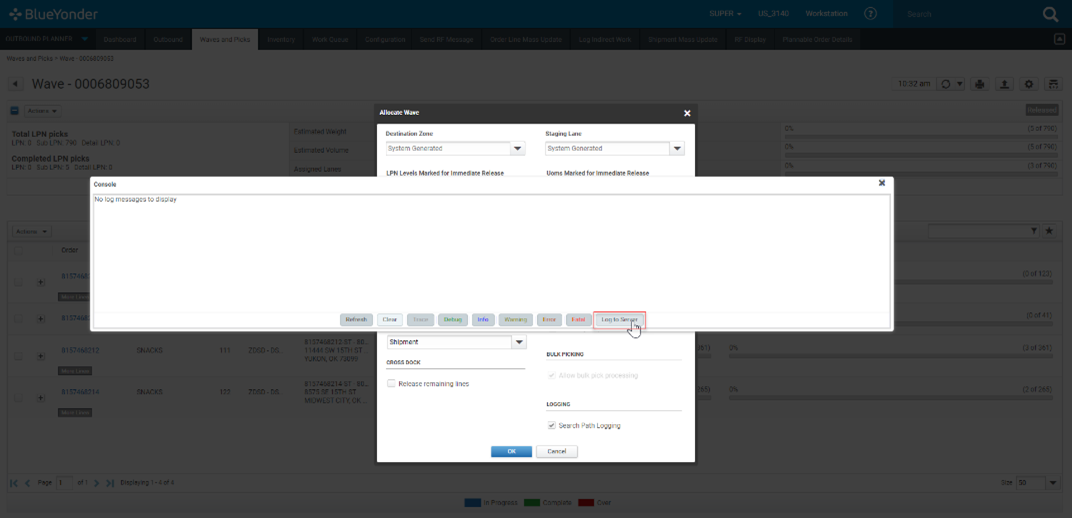This screenshot has width=1072, height=518.
Task: Close the Console dialog
Action: pos(882,183)
